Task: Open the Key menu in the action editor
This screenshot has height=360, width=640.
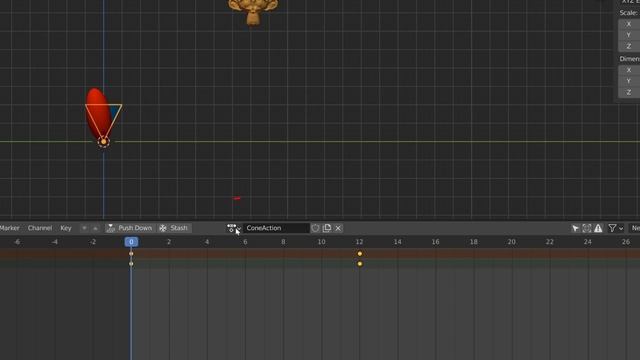Action: pos(66,228)
